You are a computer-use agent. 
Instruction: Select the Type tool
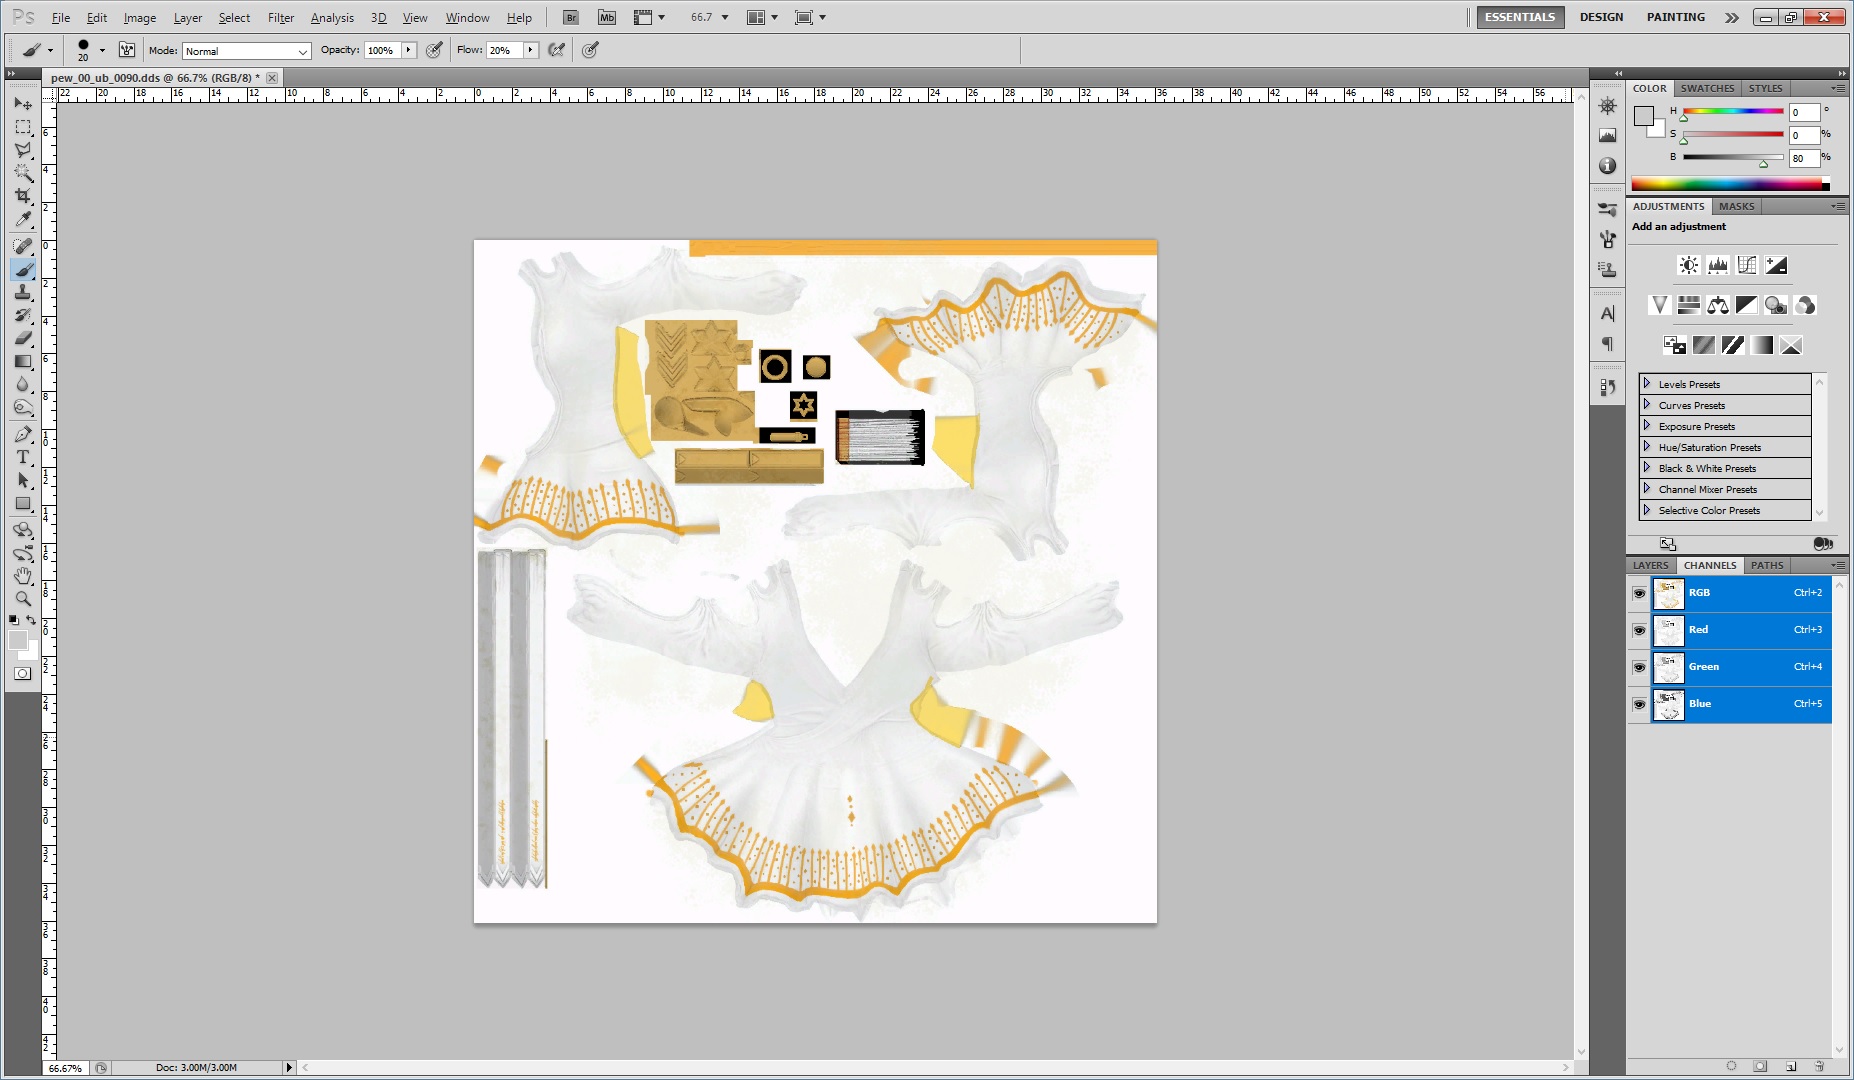pos(23,457)
